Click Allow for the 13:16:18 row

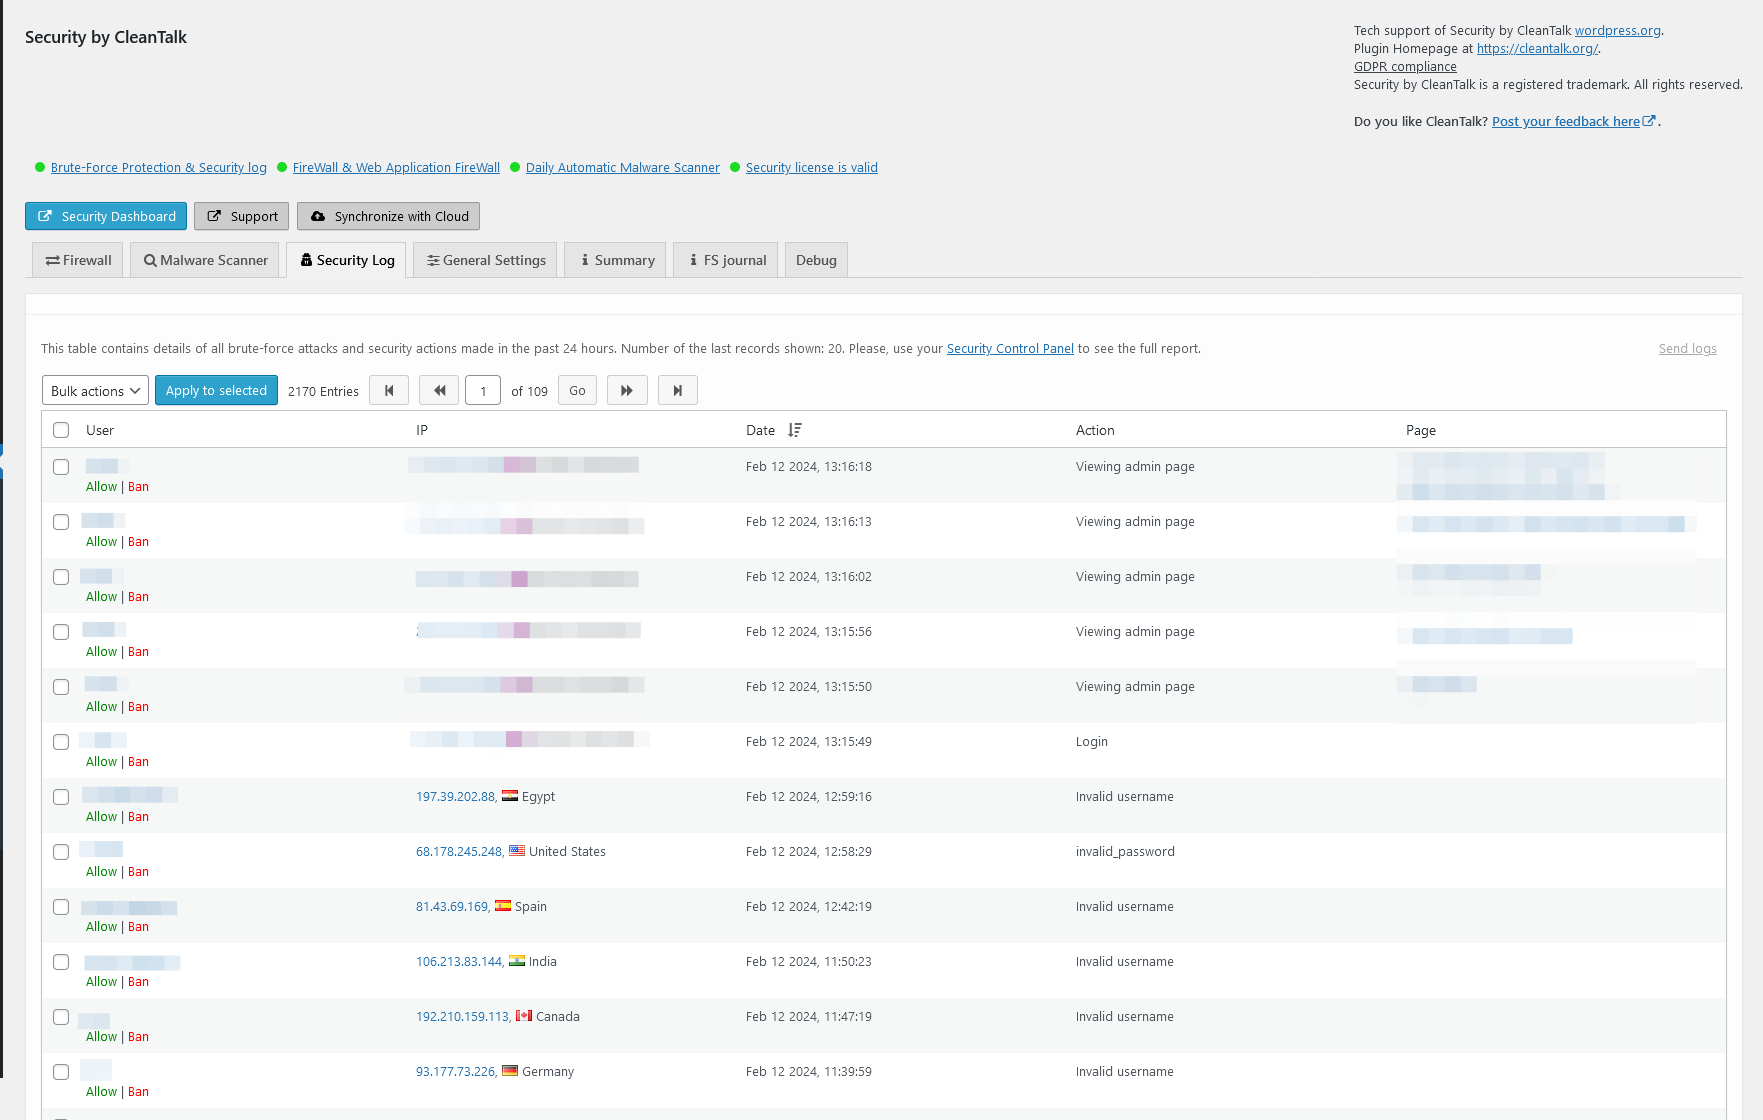pyautogui.click(x=101, y=486)
